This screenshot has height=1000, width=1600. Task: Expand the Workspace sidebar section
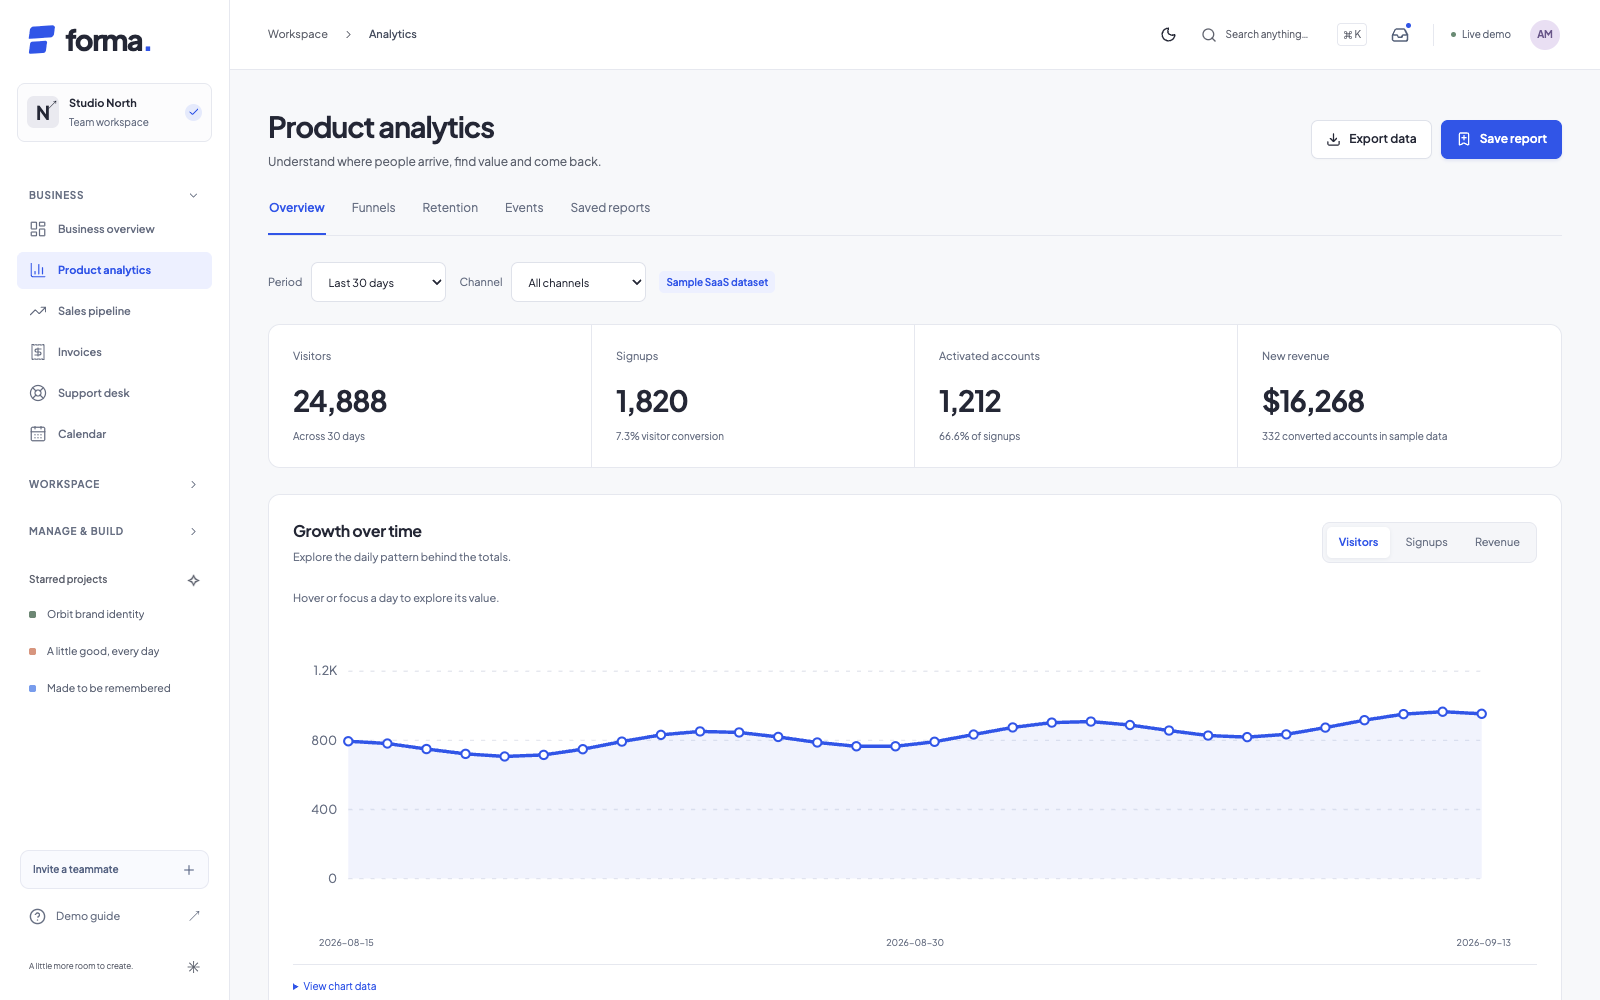(x=114, y=484)
